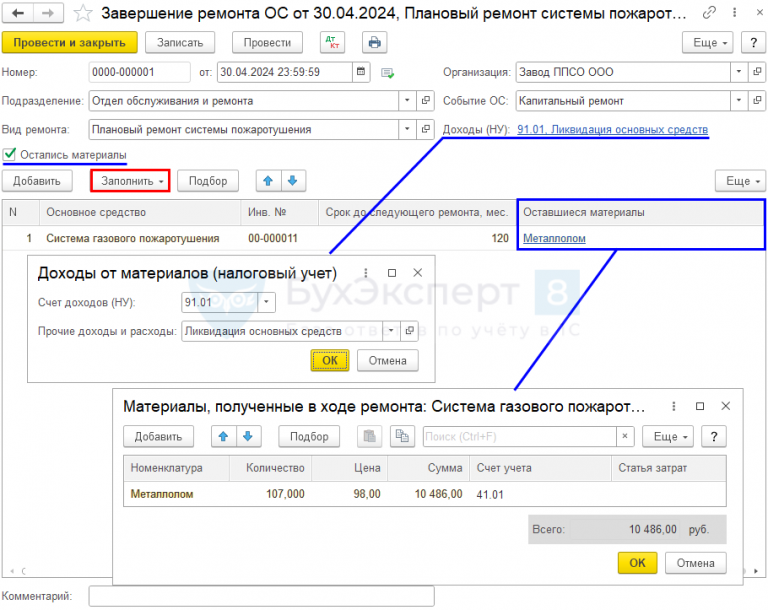Move materials row down in Материалы dialog
Screen dimensions: 768x610
248,437
